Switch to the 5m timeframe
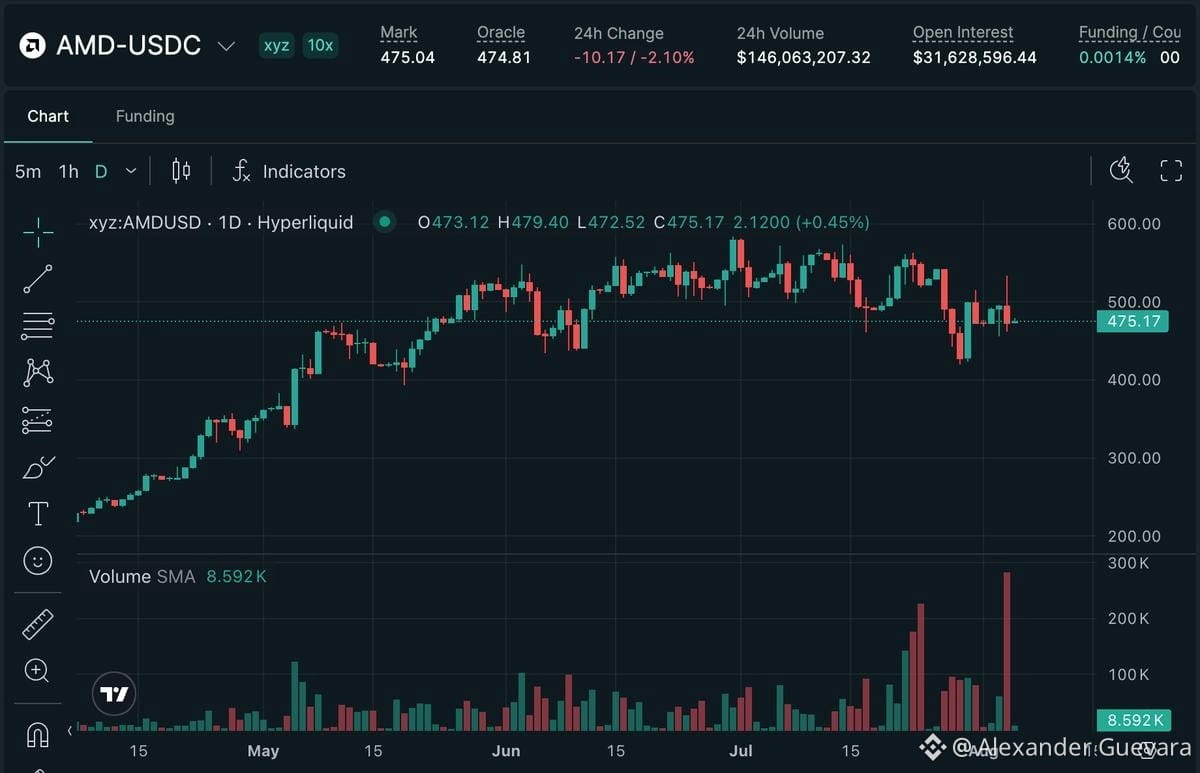Viewport: 1200px width, 773px height. click(x=28, y=171)
